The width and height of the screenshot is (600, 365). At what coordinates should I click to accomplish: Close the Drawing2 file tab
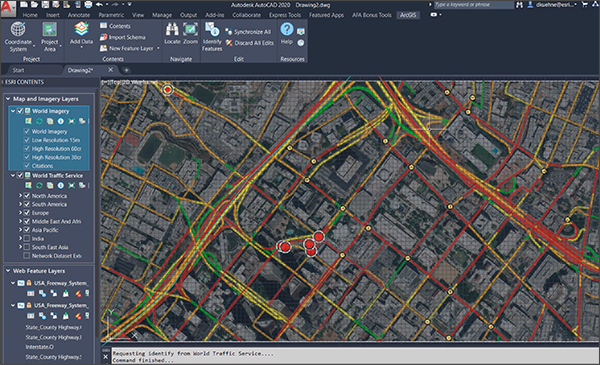[110, 70]
